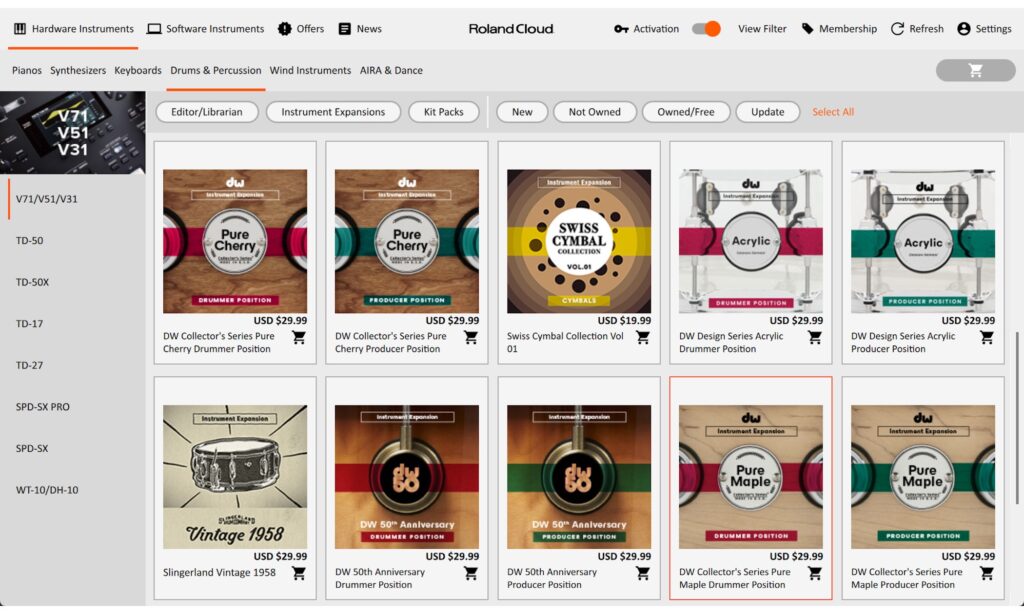The height and width of the screenshot is (614, 1024).
Task: Toggle the Owned/Free filter pill
Action: point(685,112)
